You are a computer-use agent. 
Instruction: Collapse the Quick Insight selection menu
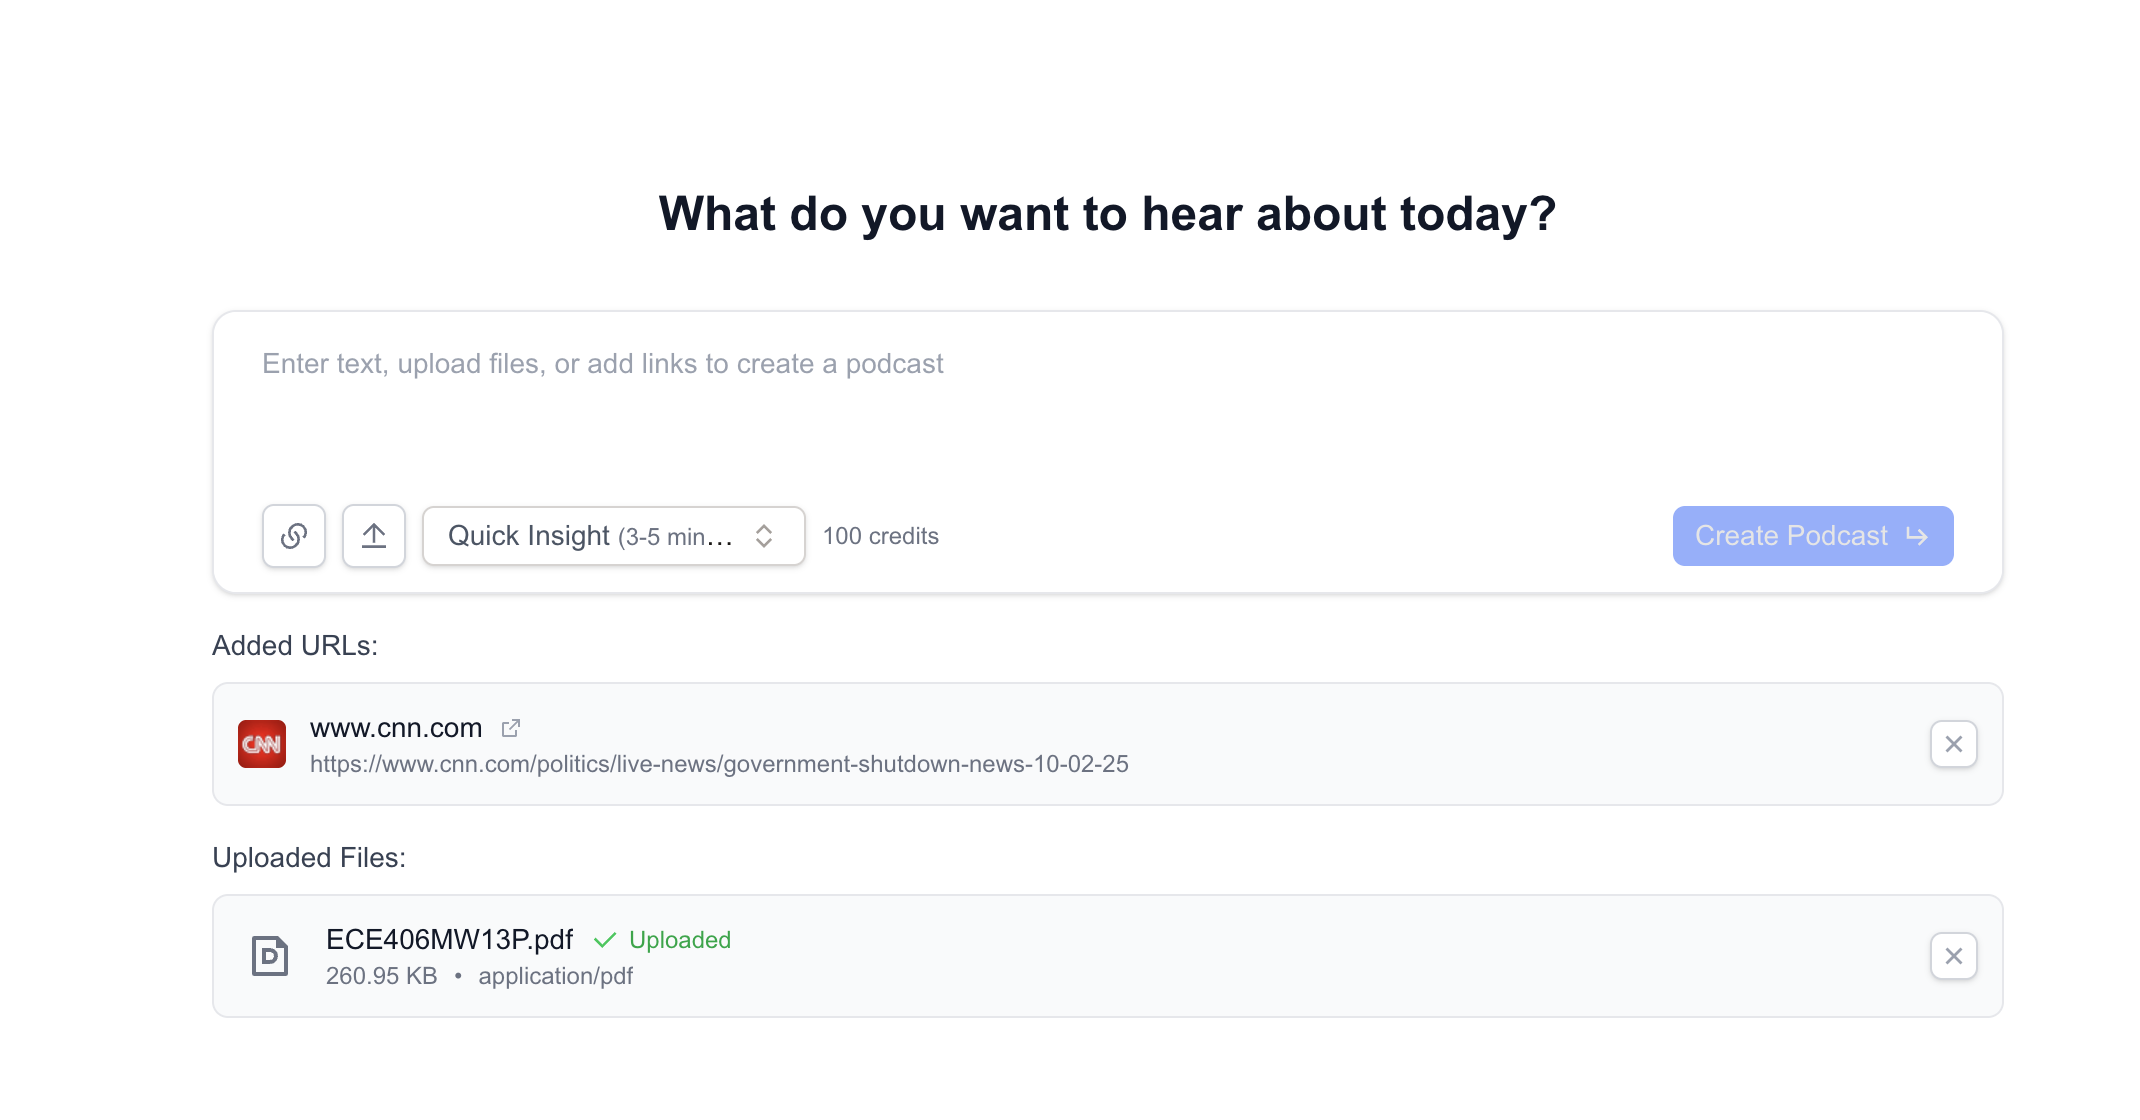coord(612,536)
